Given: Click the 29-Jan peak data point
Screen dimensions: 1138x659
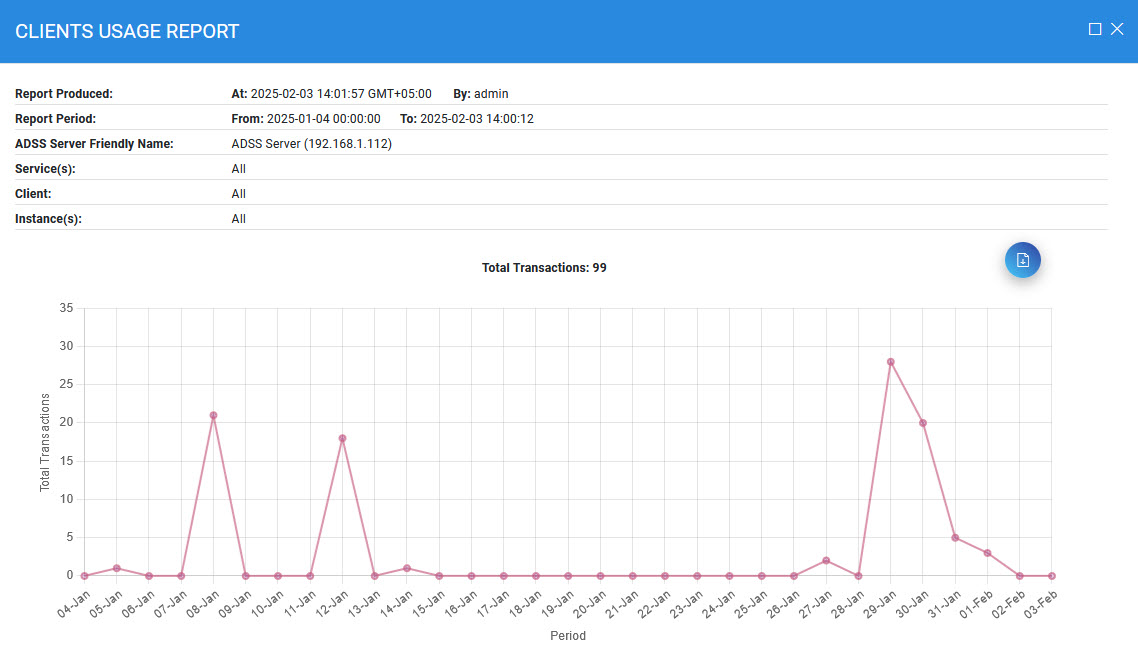Looking at the screenshot, I should (890, 362).
